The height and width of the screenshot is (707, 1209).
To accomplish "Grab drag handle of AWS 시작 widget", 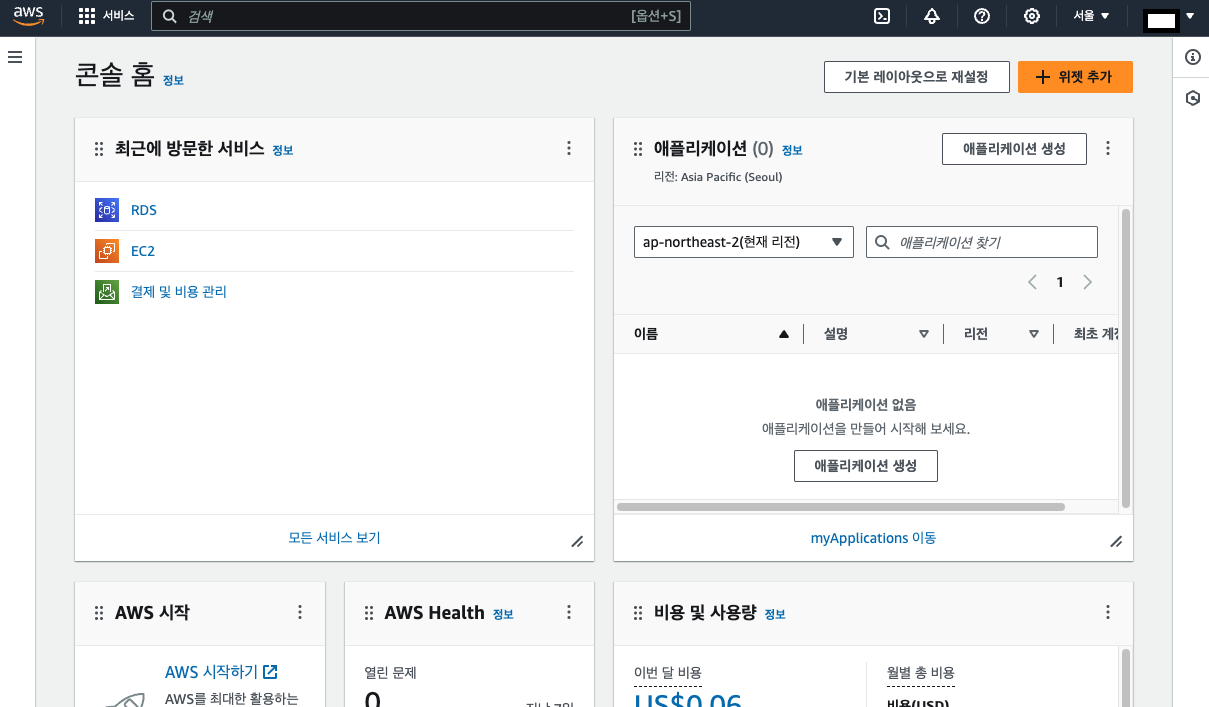I will (98, 613).
